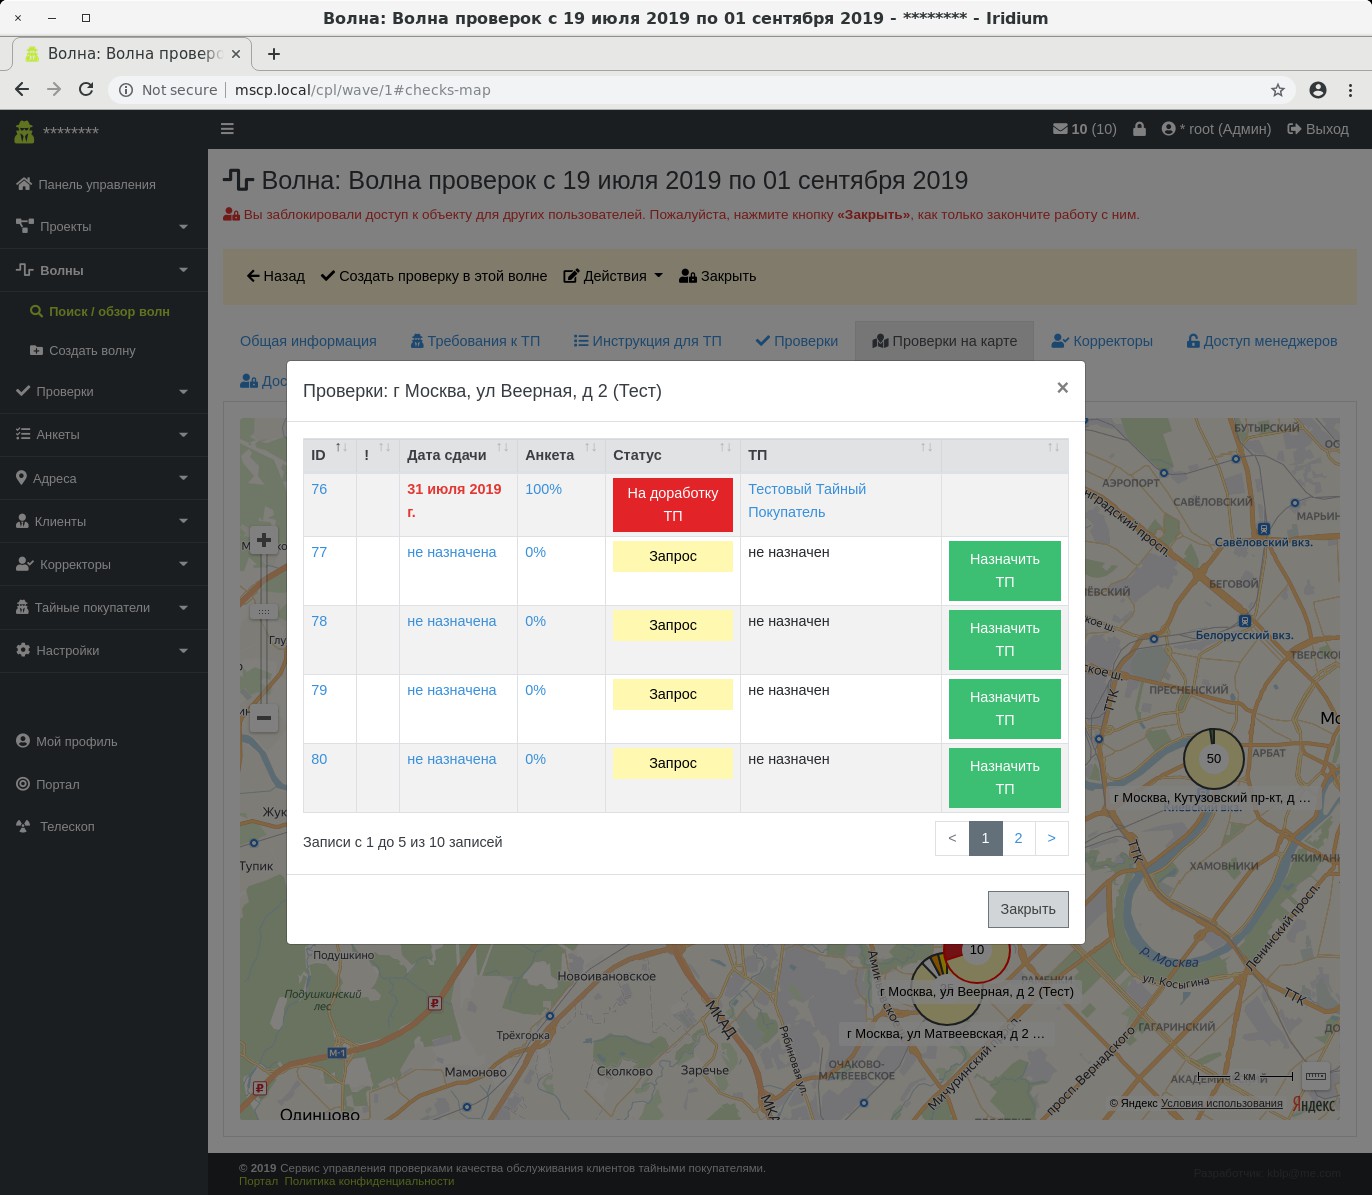This screenshot has width=1372, height=1195.
Task: Open the 100% questionnaire link
Action: coord(543,489)
